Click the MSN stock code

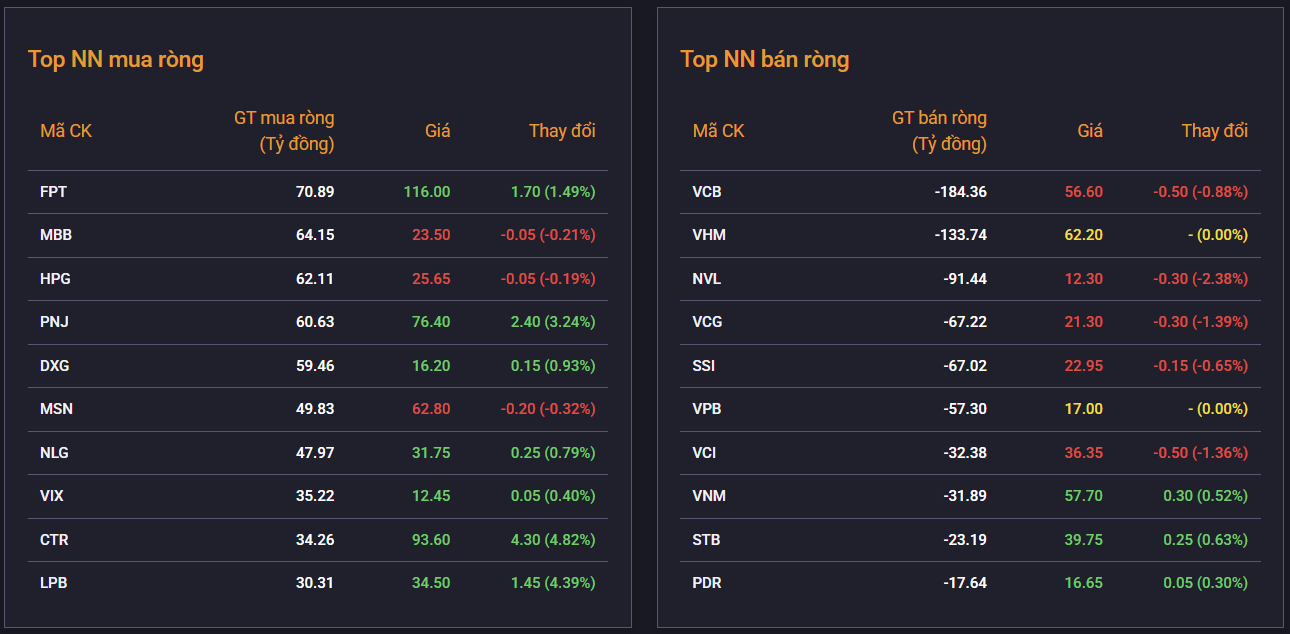point(56,409)
